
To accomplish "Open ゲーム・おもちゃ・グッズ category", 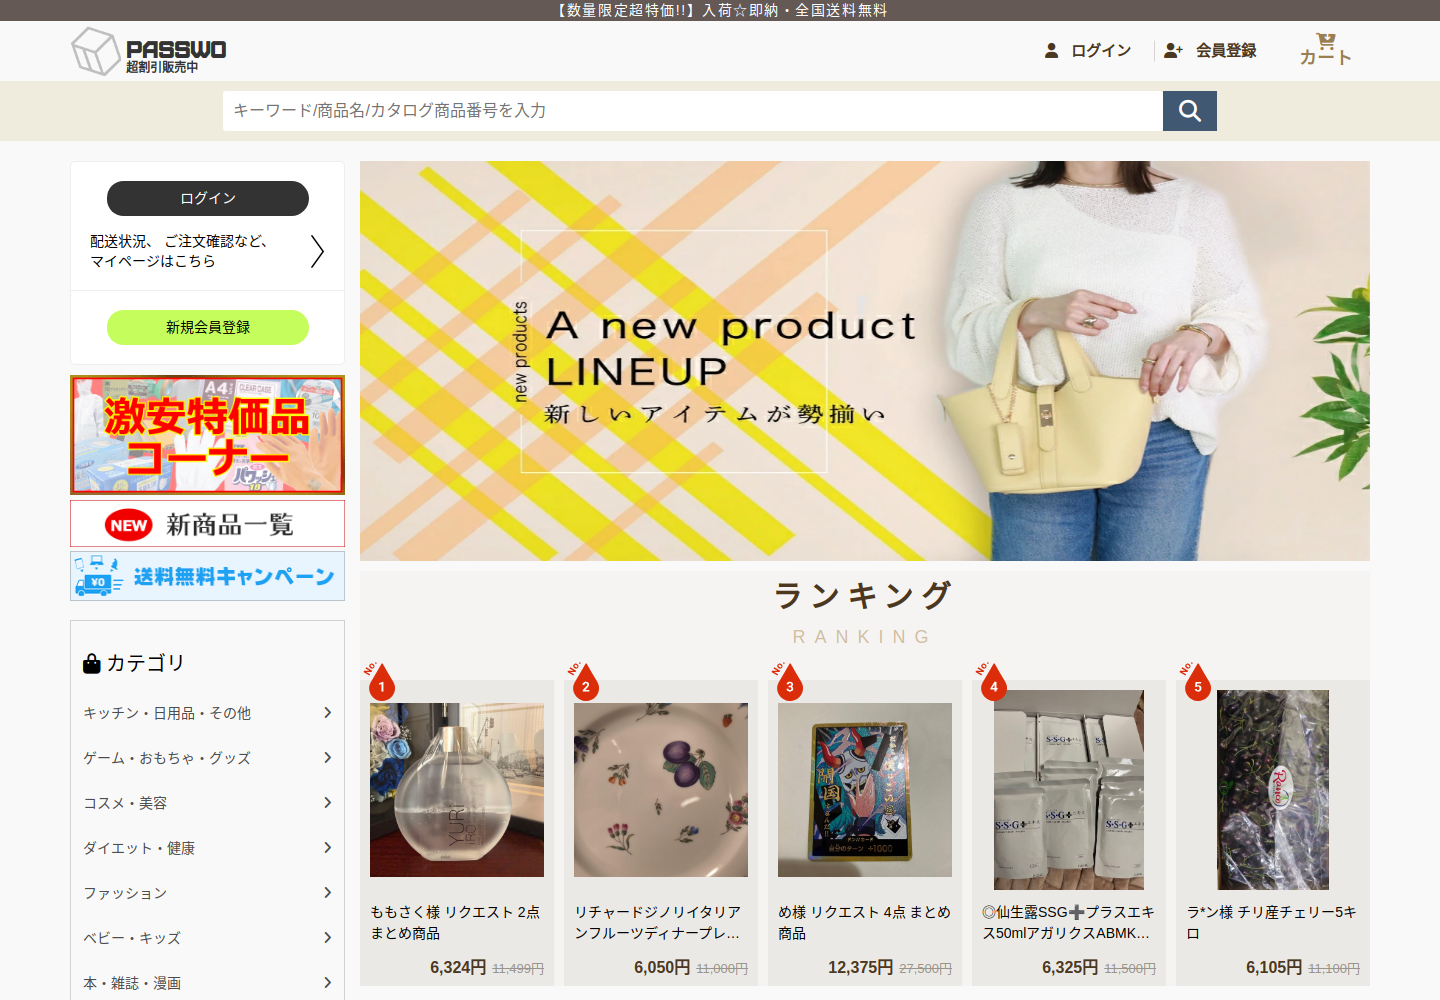I will point(167,758).
